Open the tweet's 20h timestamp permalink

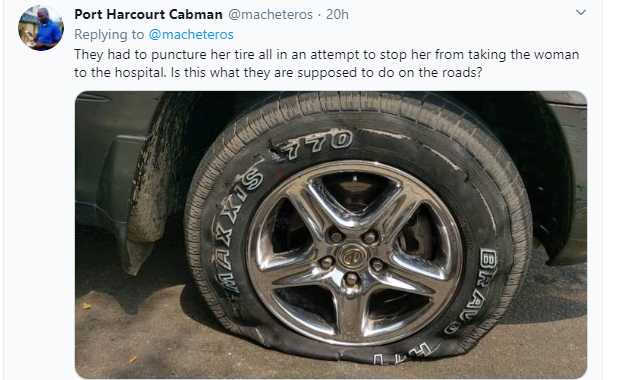337,15
